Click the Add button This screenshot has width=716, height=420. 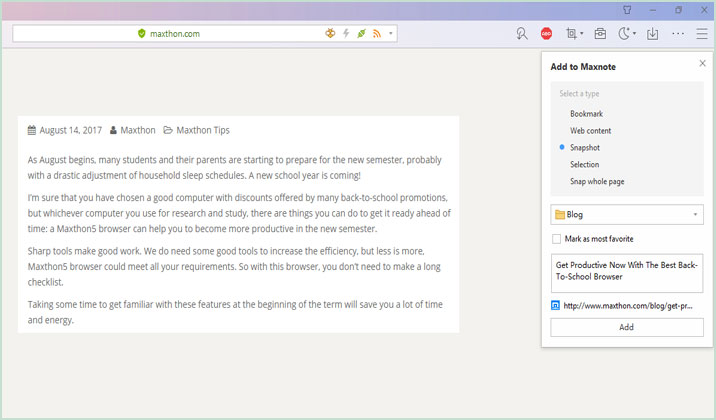pyautogui.click(x=626, y=327)
